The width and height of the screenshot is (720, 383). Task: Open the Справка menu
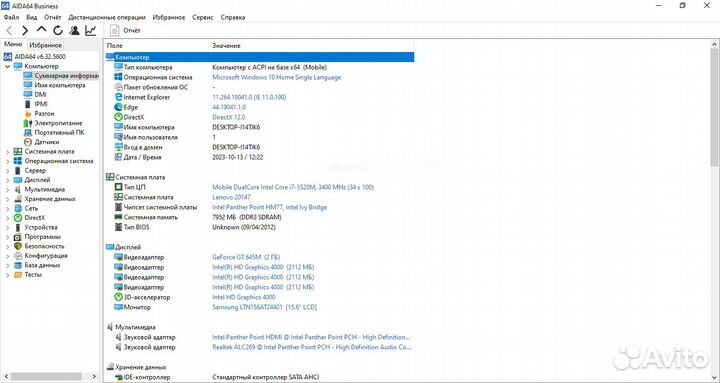point(233,17)
